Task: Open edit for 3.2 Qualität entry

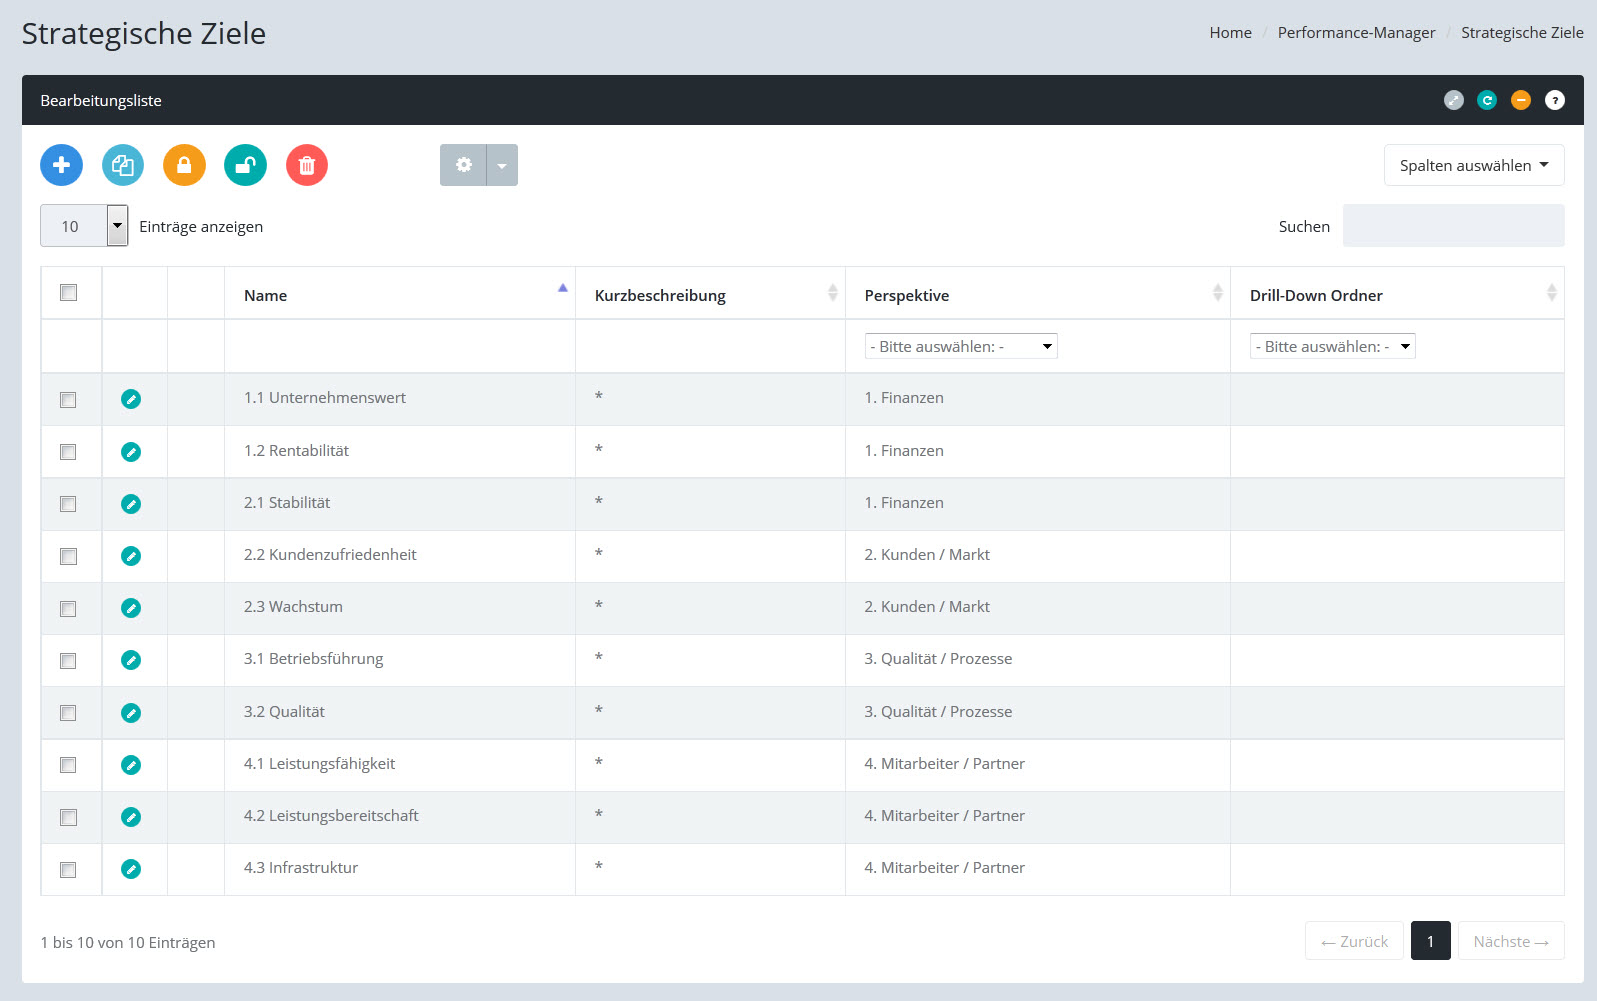Action: tap(131, 713)
